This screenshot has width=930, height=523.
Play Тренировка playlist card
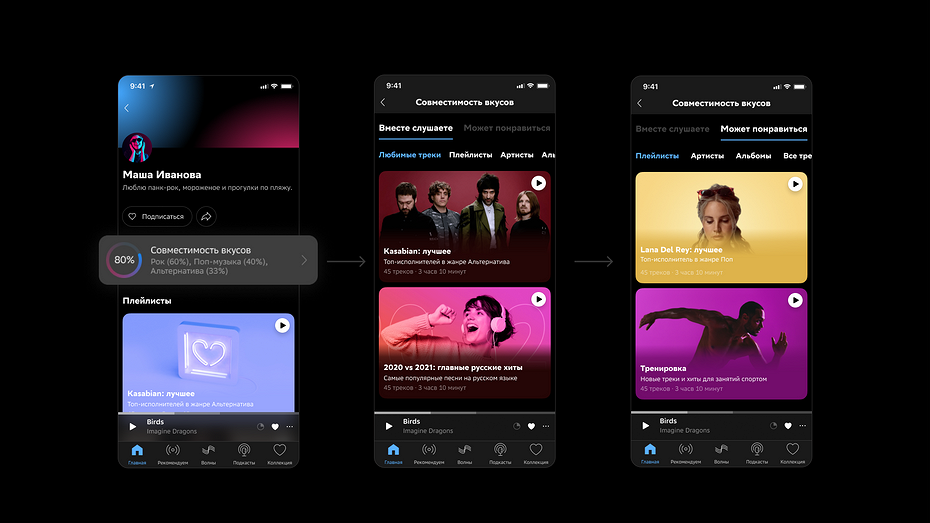coord(795,301)
